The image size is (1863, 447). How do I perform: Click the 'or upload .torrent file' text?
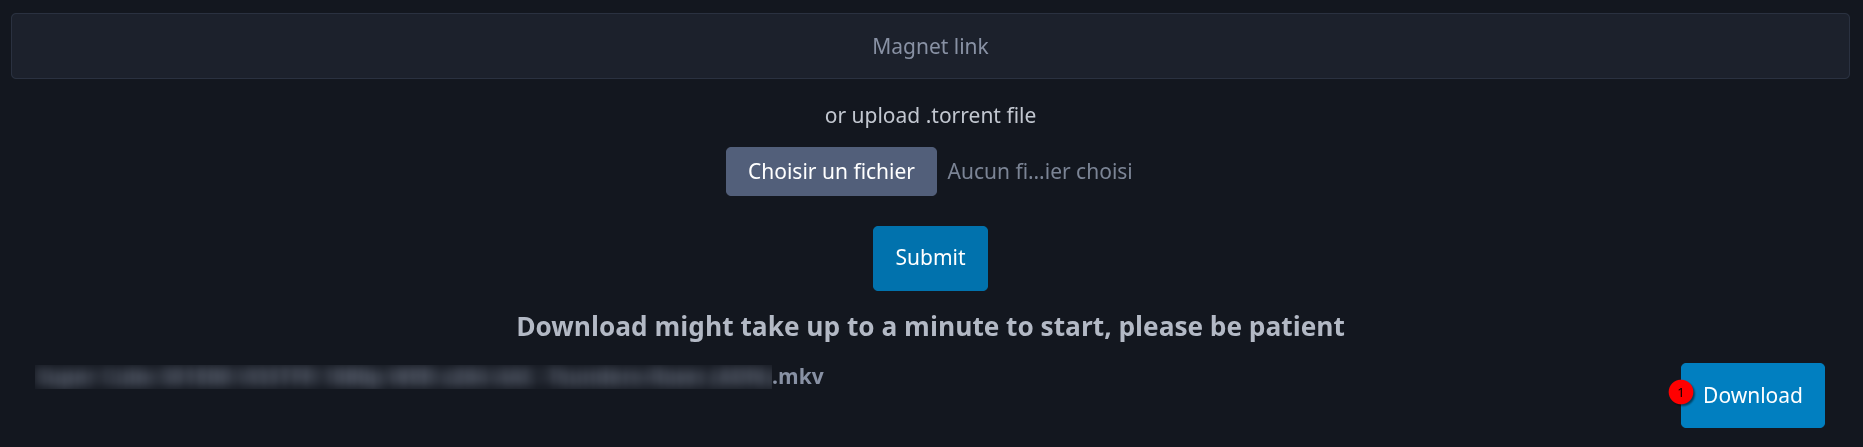click(930, 115)
